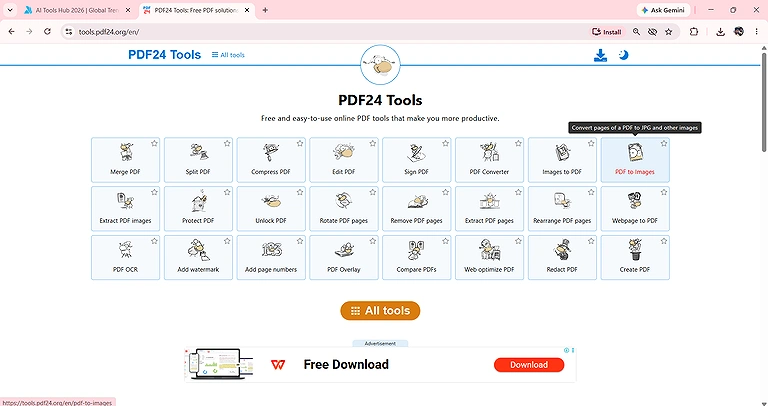Click the page vertical scrollbar thumb
The width and height of the screenshot is (768, 406).
click(x=764, y=101)
